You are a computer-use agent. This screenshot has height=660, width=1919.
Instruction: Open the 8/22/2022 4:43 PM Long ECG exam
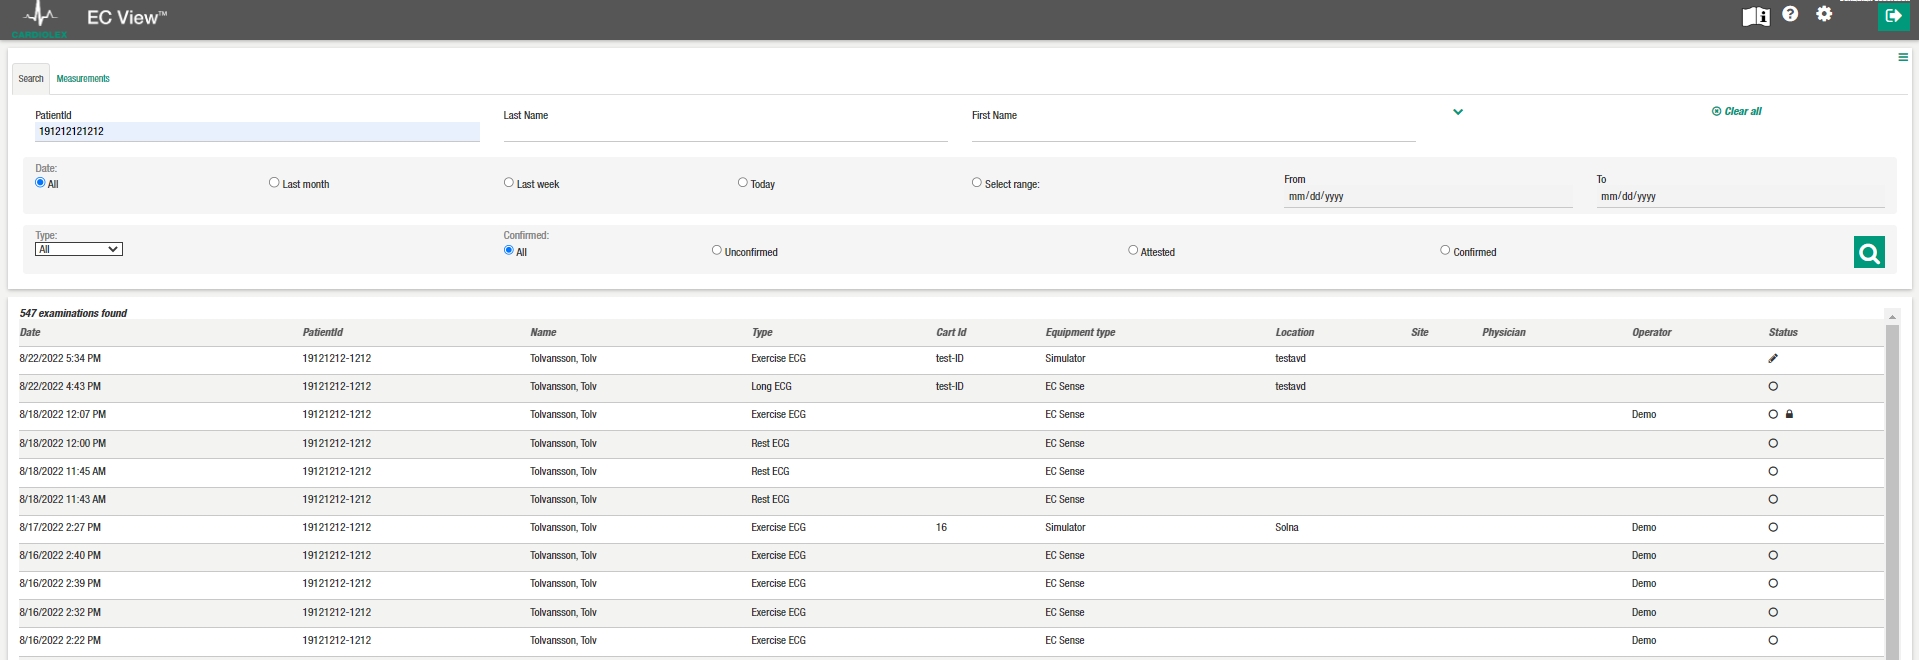(x=770, y=387)
